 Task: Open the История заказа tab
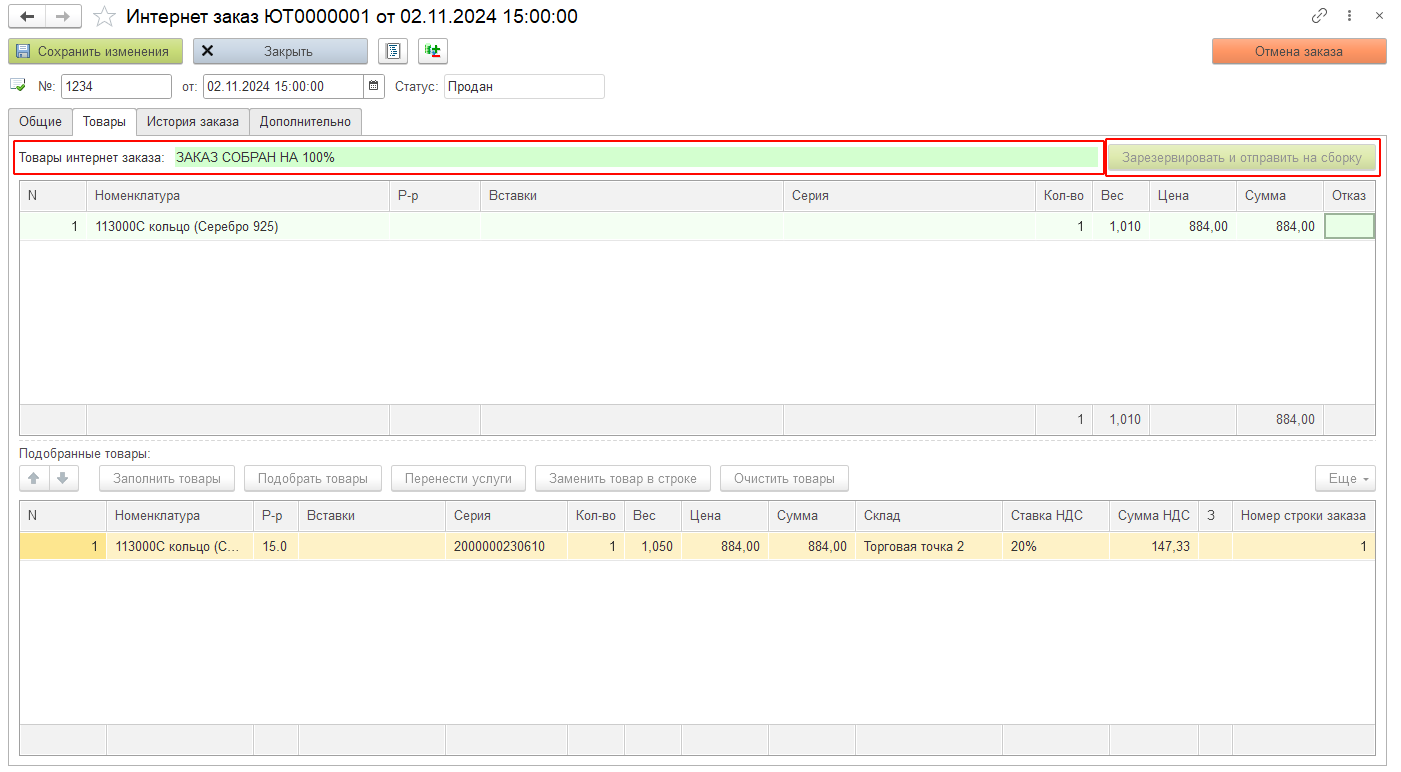193,122
